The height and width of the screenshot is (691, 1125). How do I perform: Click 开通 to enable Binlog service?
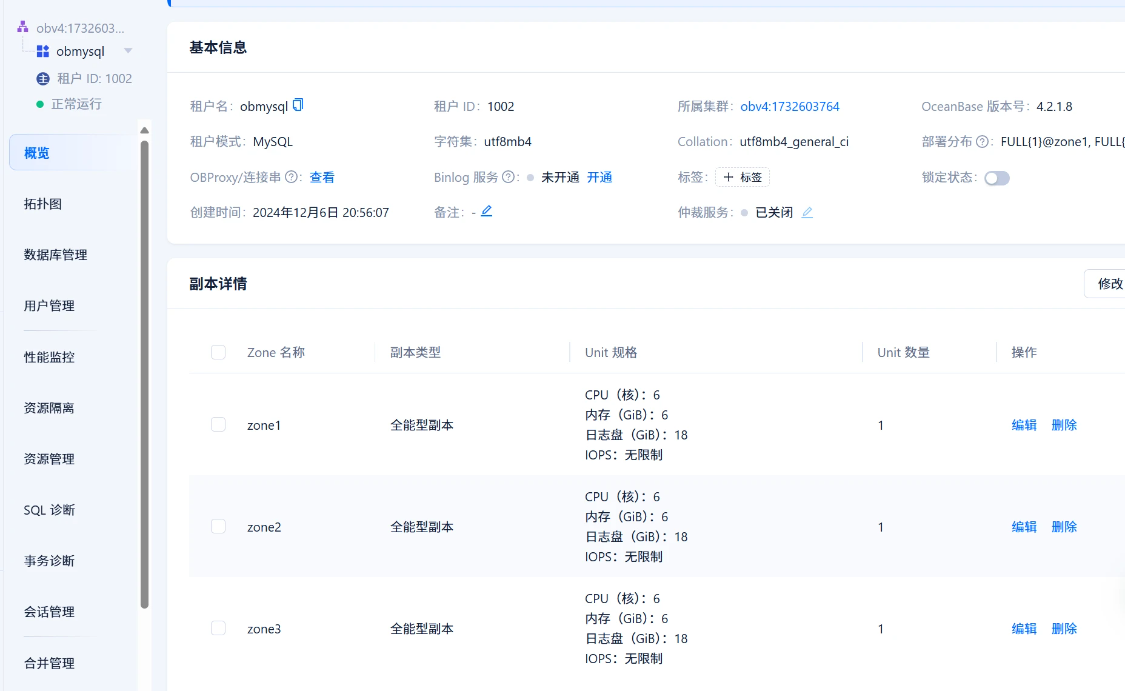599,177
